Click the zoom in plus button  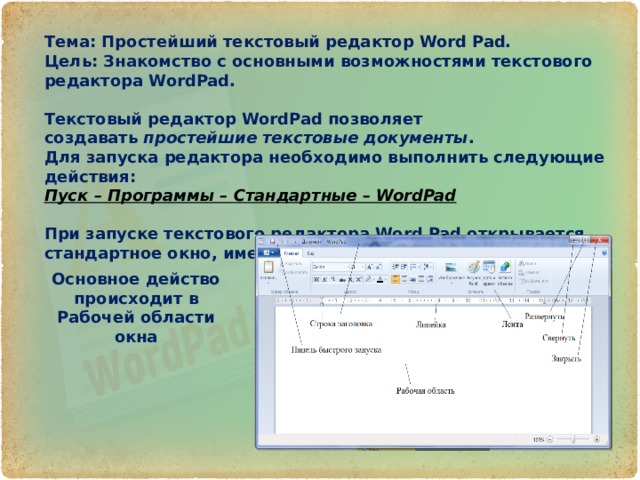597,440
